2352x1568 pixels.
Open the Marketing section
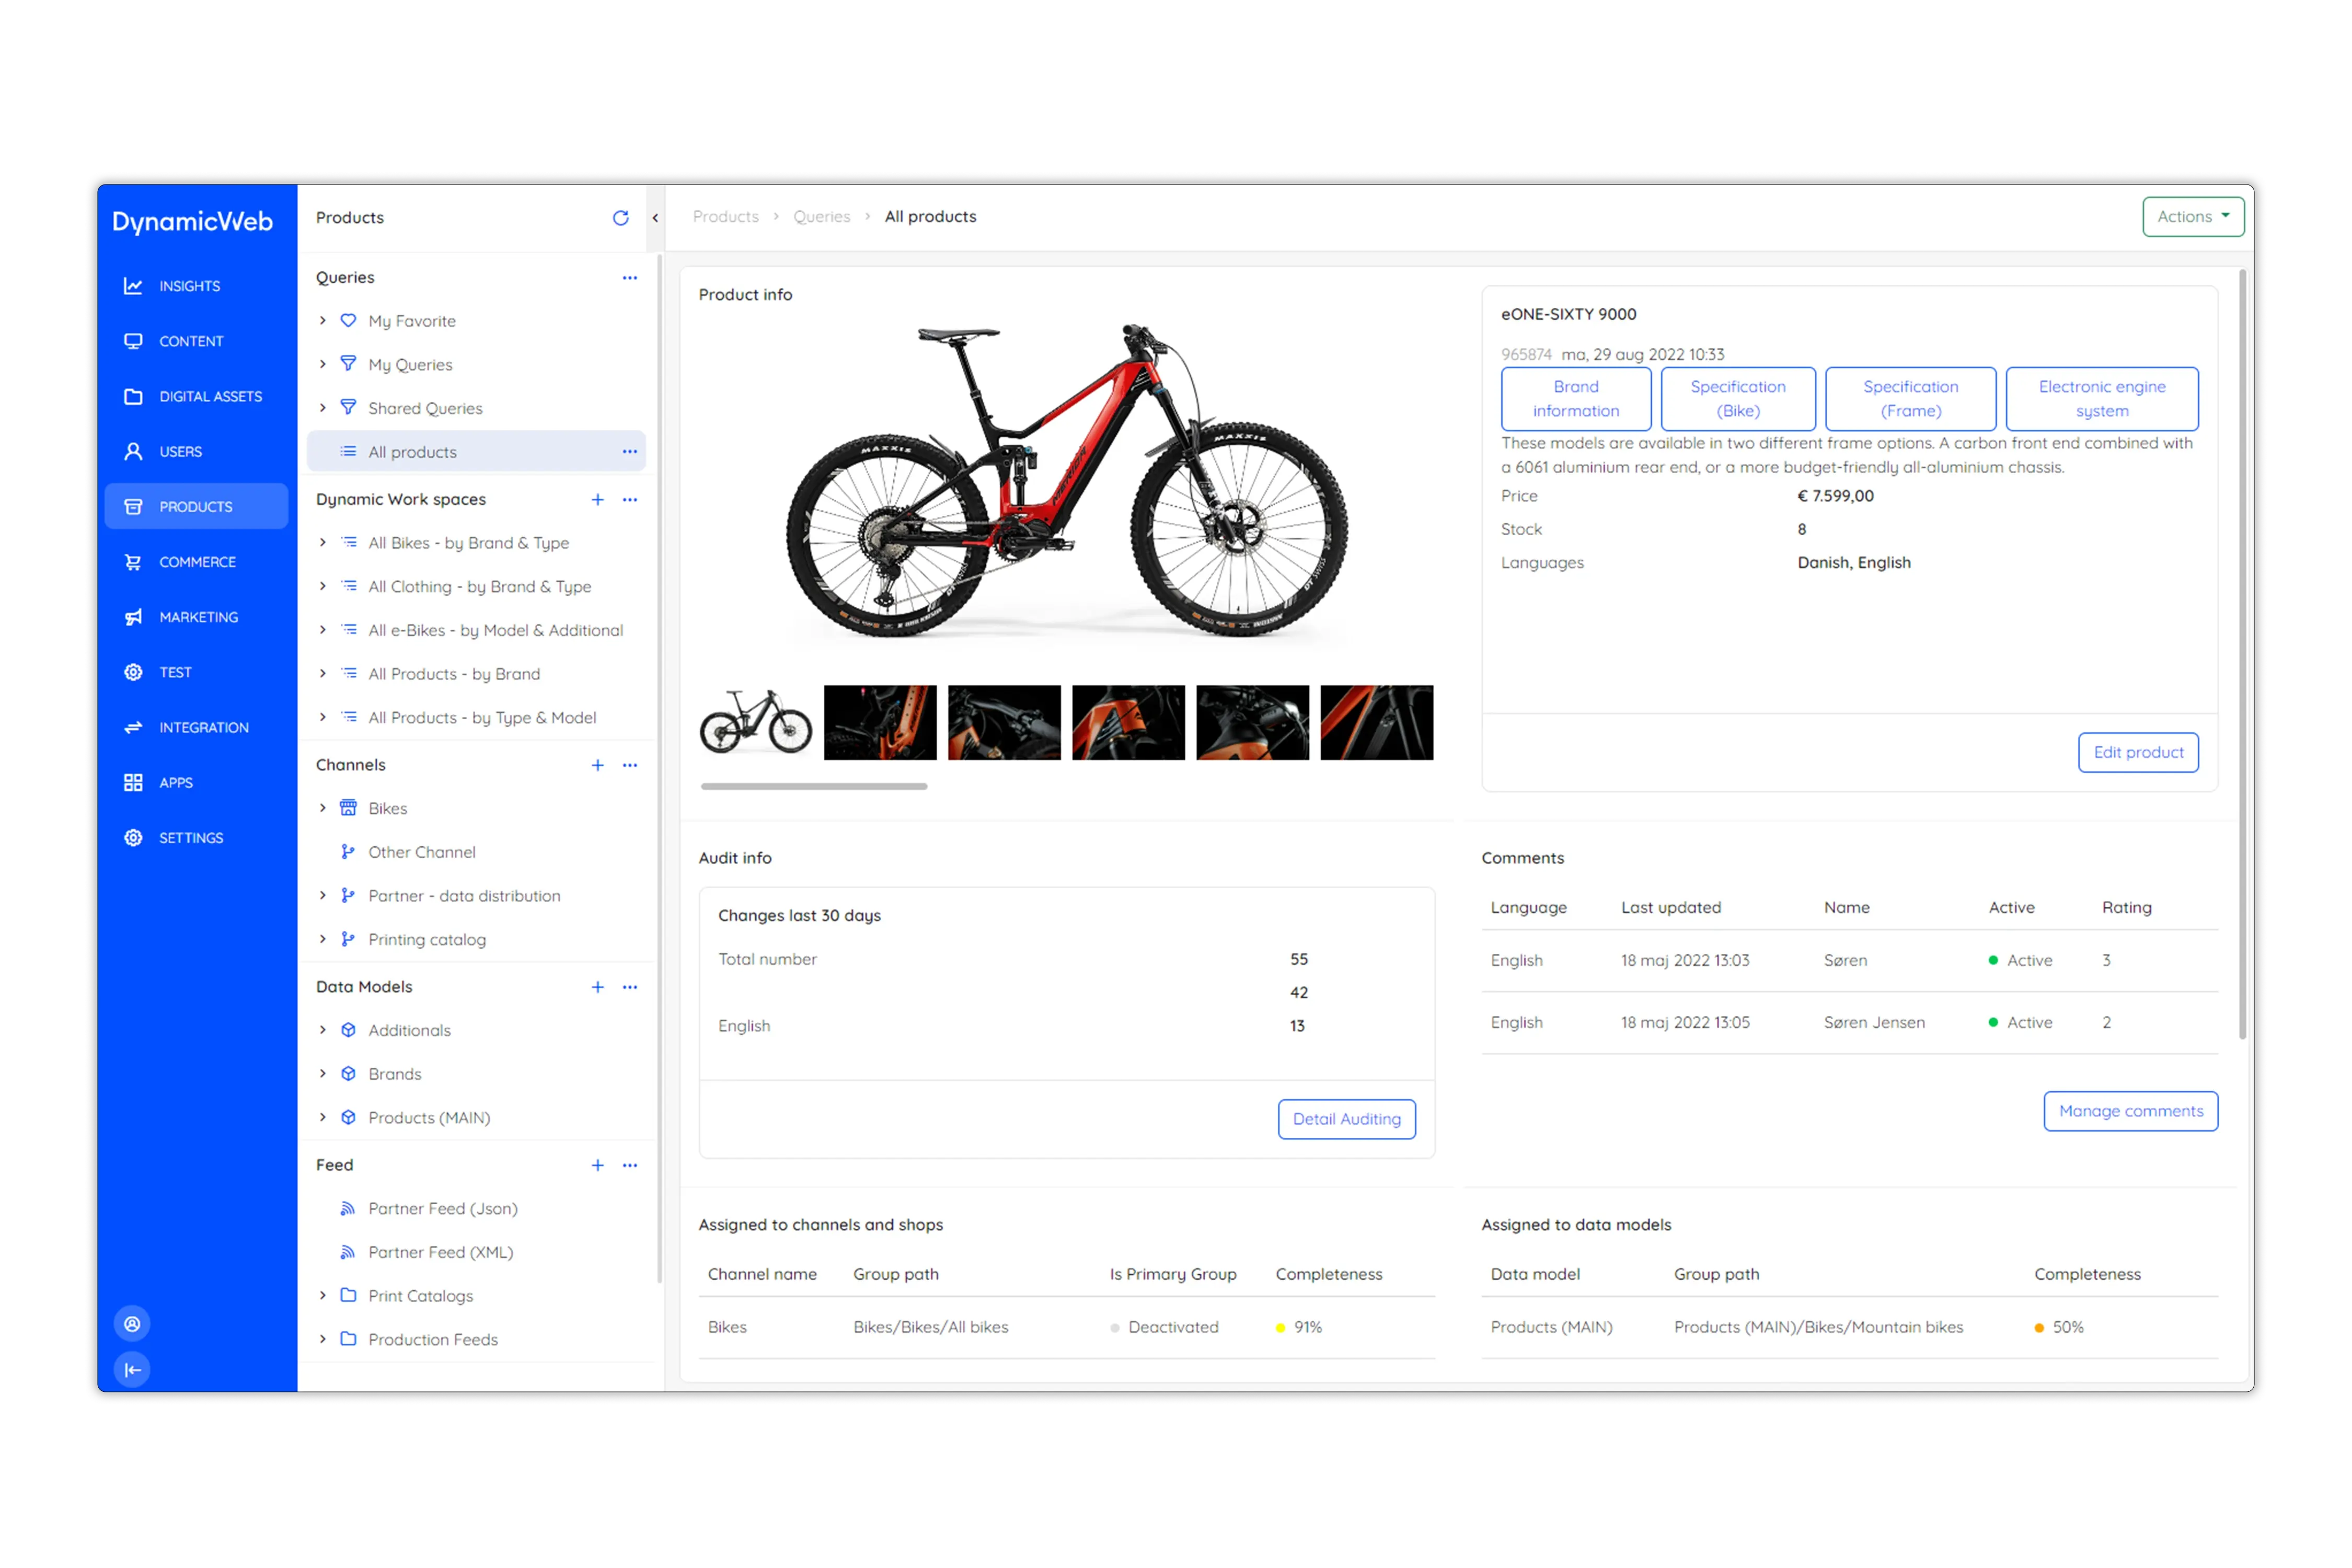pyautogui.click(x=197, y=616)
